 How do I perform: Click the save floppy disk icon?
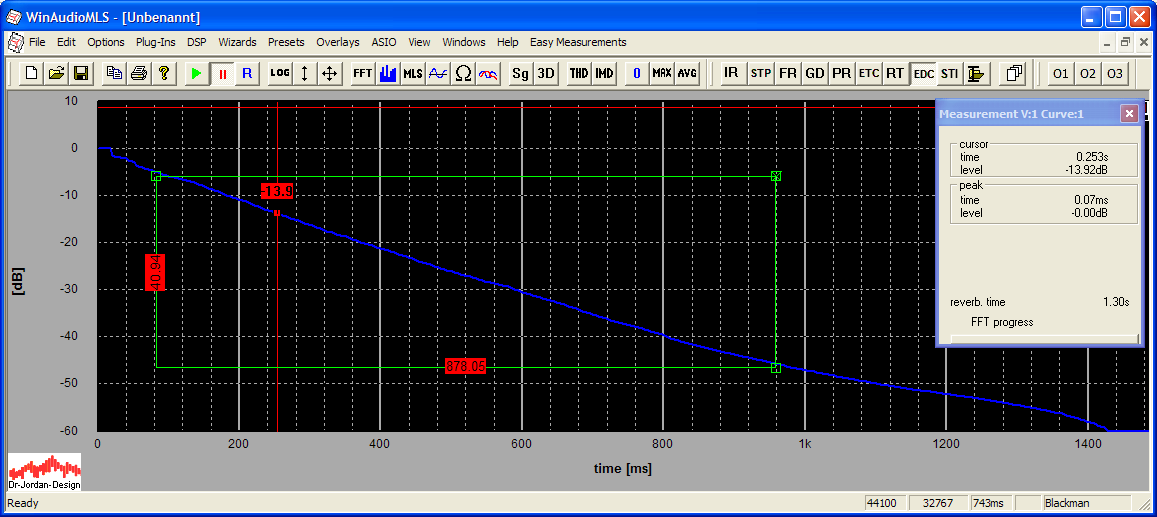tap(81, 73)
